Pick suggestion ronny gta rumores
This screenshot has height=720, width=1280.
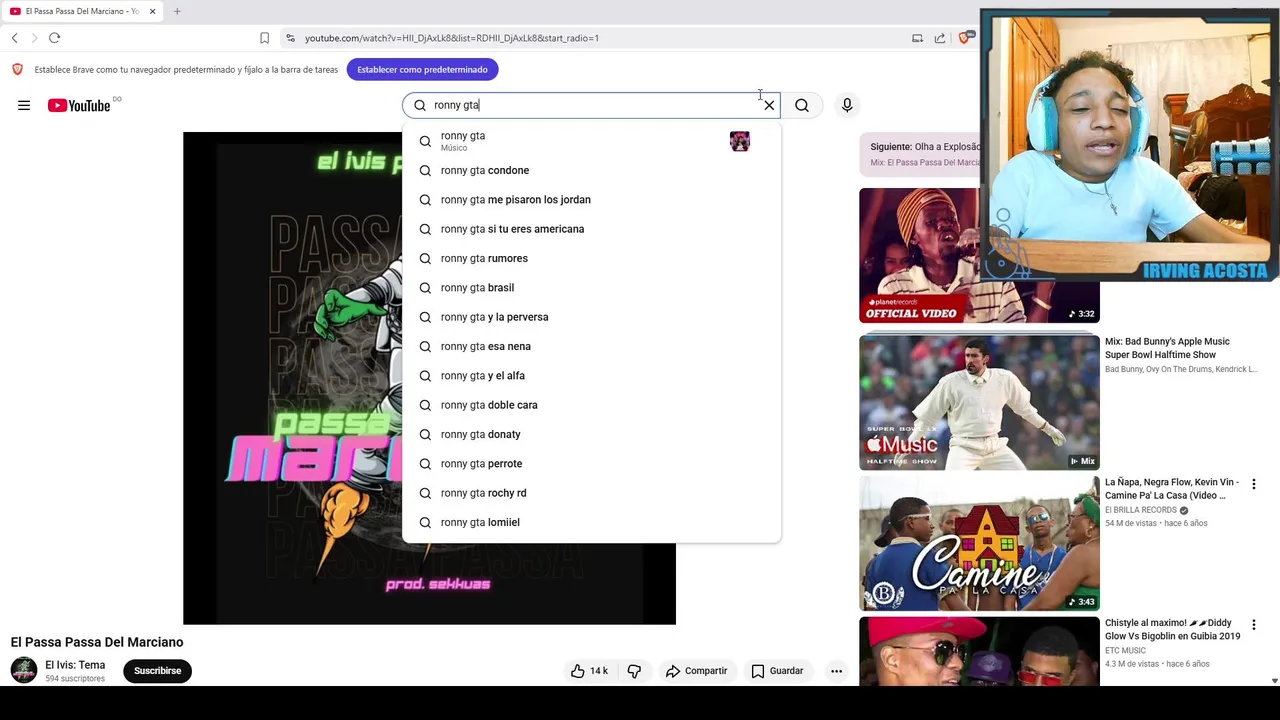click(591, 258)
